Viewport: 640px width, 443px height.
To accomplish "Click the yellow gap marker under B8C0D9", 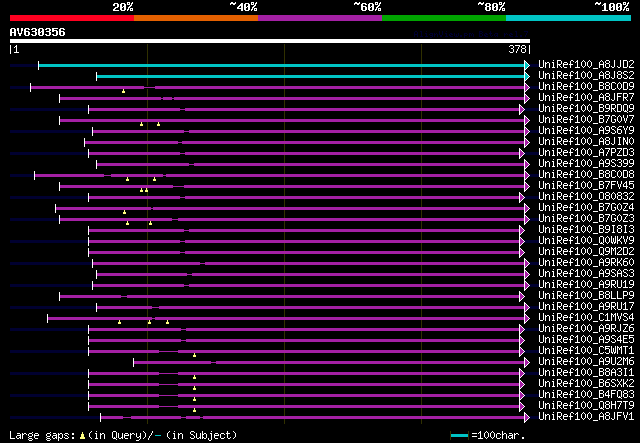I will 123,91.
